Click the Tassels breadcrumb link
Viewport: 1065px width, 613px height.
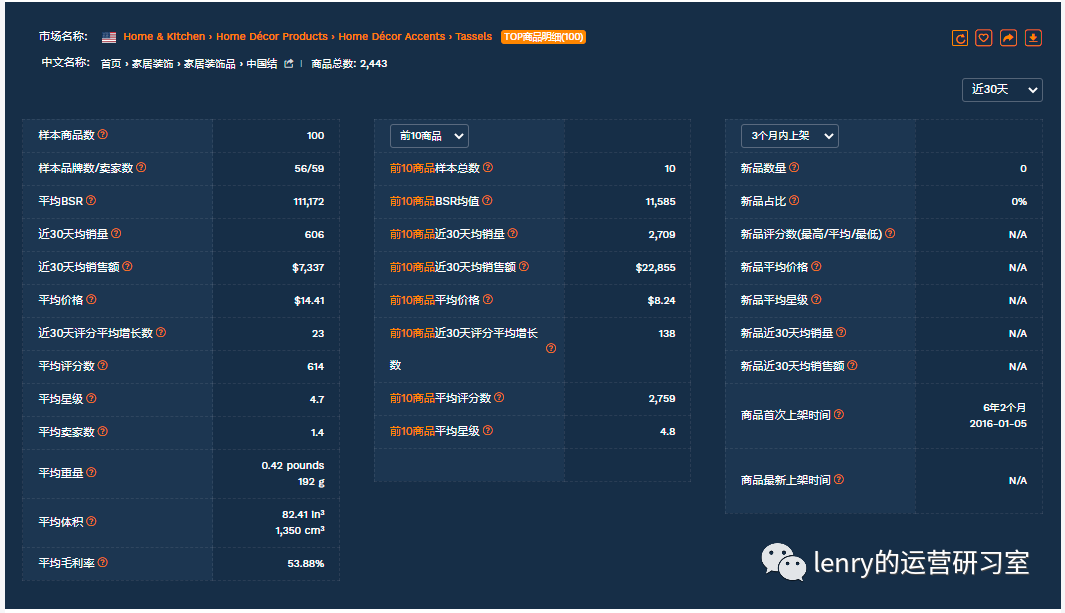tap(474, 36)
